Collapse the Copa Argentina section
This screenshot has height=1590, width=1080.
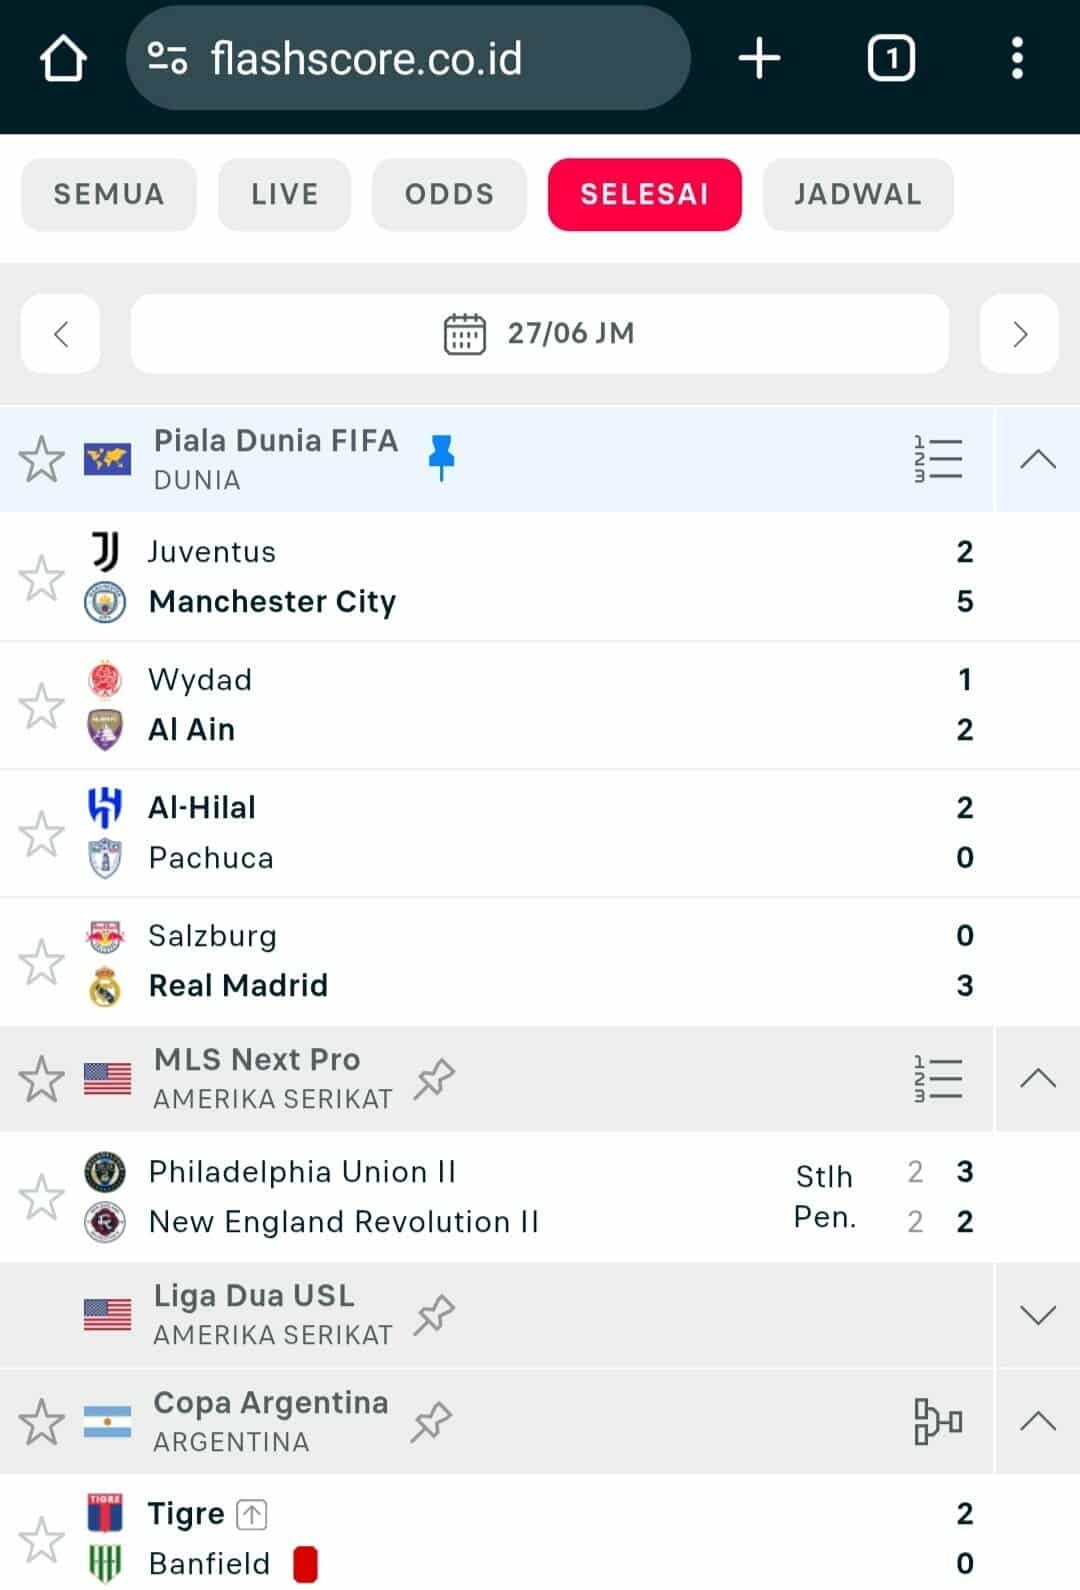(x=1038, y=1421)
